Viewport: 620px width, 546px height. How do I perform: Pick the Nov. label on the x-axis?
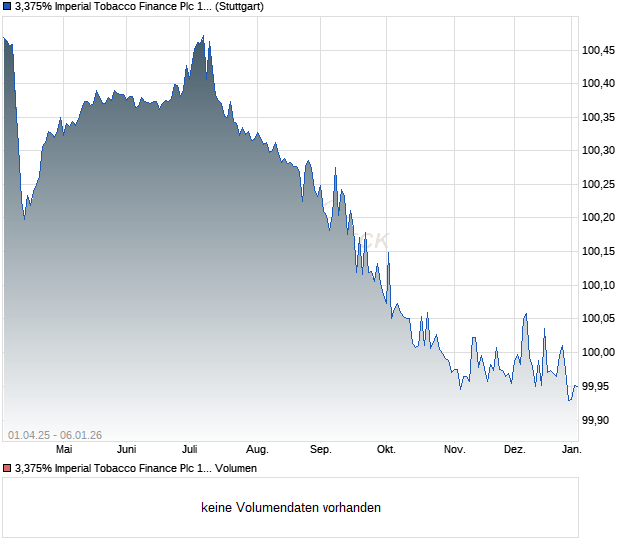455,449
